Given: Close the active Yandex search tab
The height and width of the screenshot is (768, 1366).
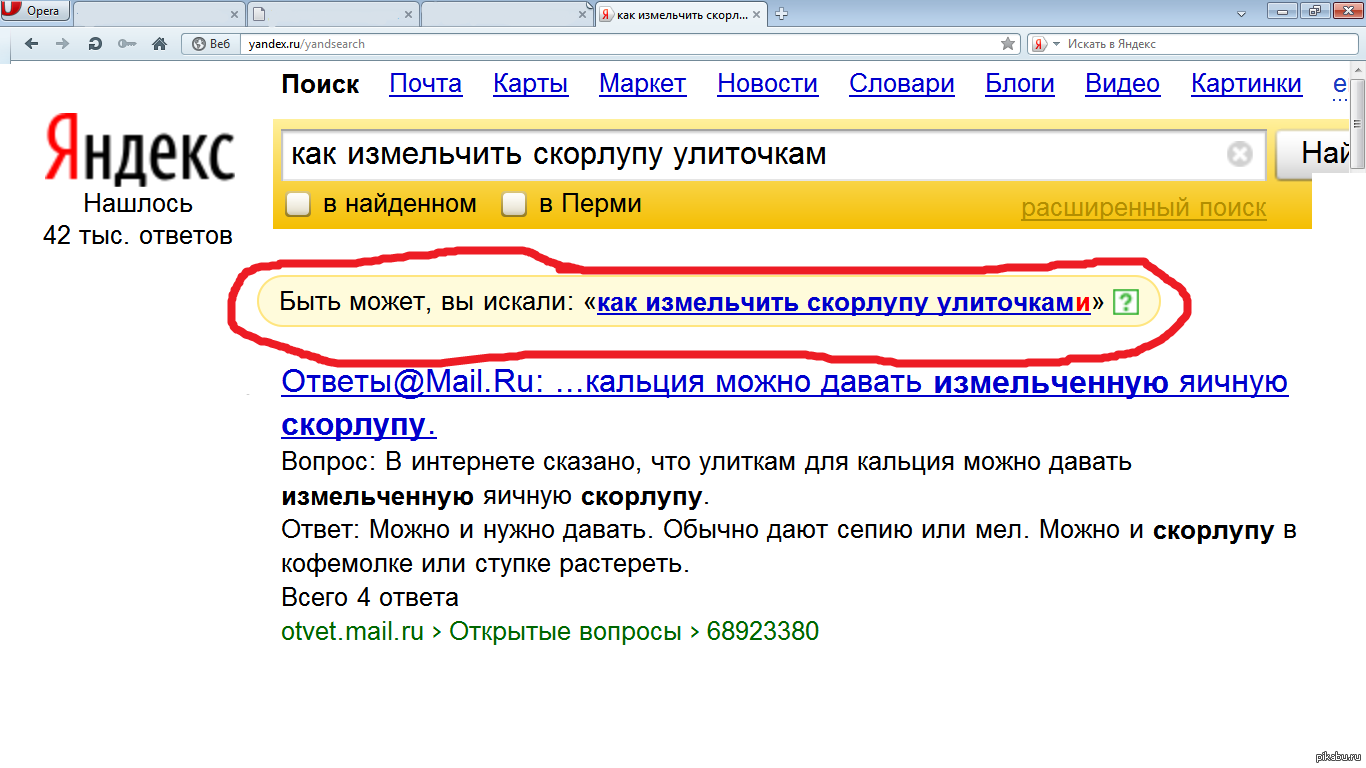Looking at the screenshot, I should tap(759, 14).
